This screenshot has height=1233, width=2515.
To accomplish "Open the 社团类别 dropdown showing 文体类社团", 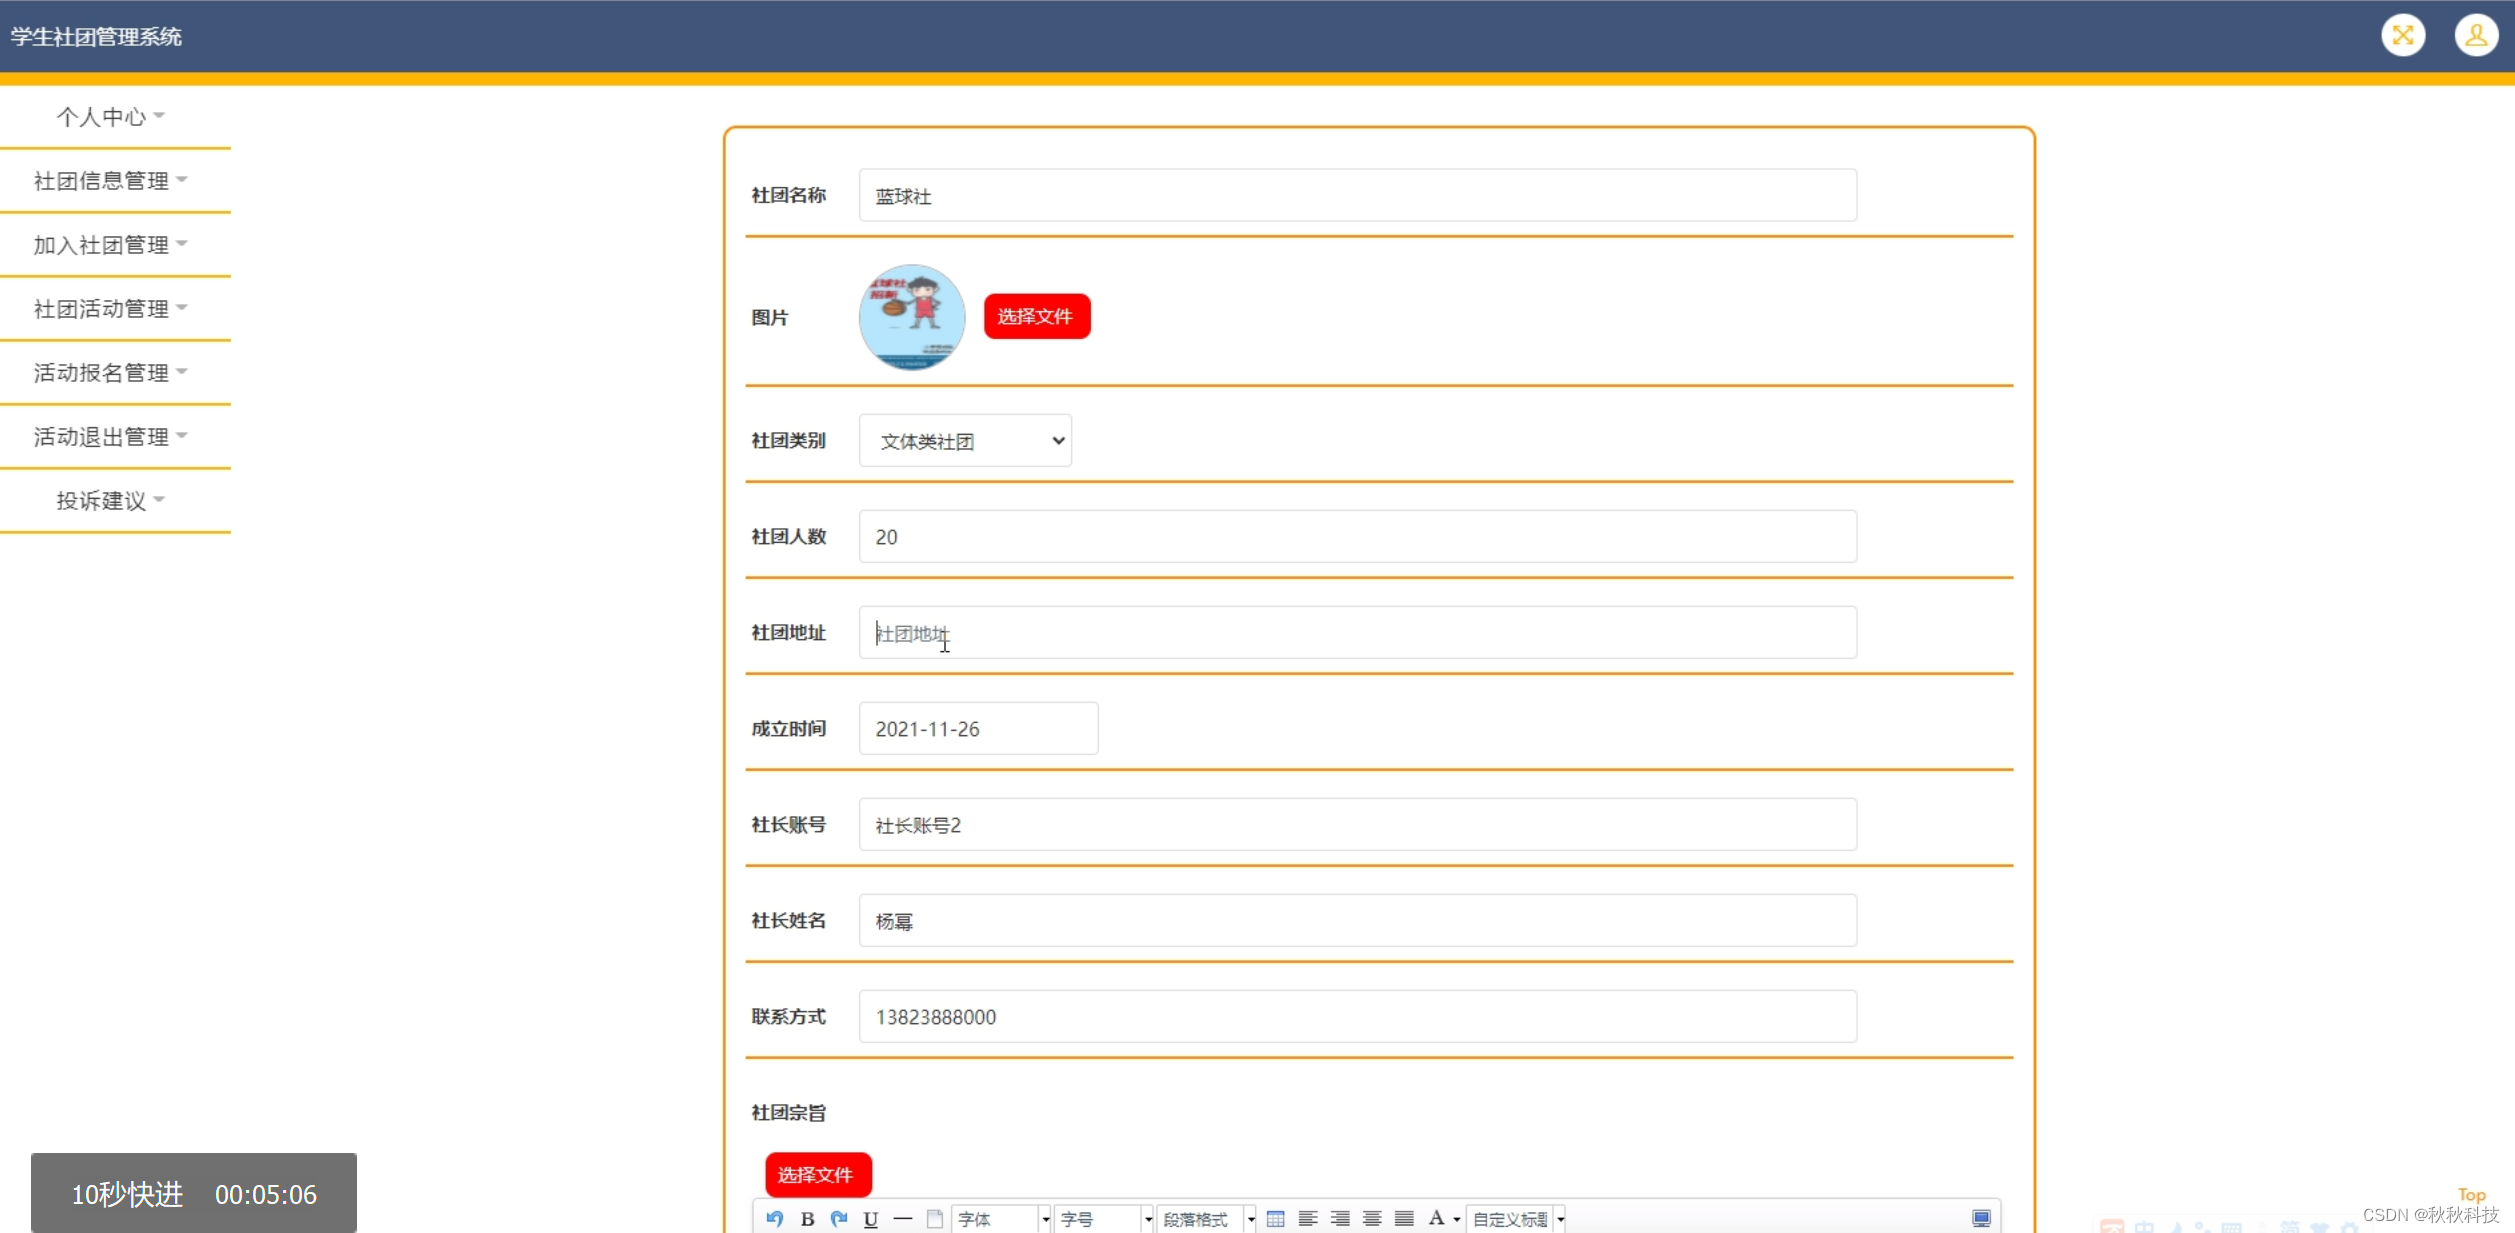I will [964, 440].
